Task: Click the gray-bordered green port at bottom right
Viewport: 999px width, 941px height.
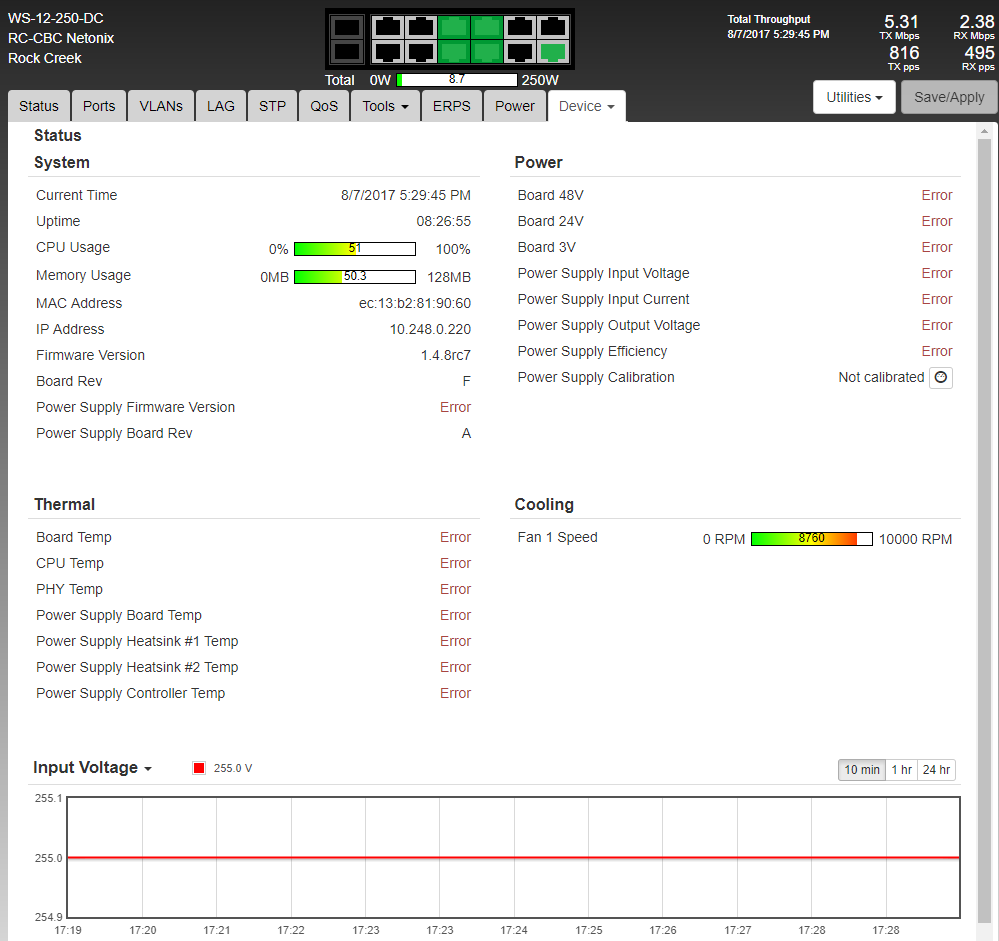Action: [551, 52]
